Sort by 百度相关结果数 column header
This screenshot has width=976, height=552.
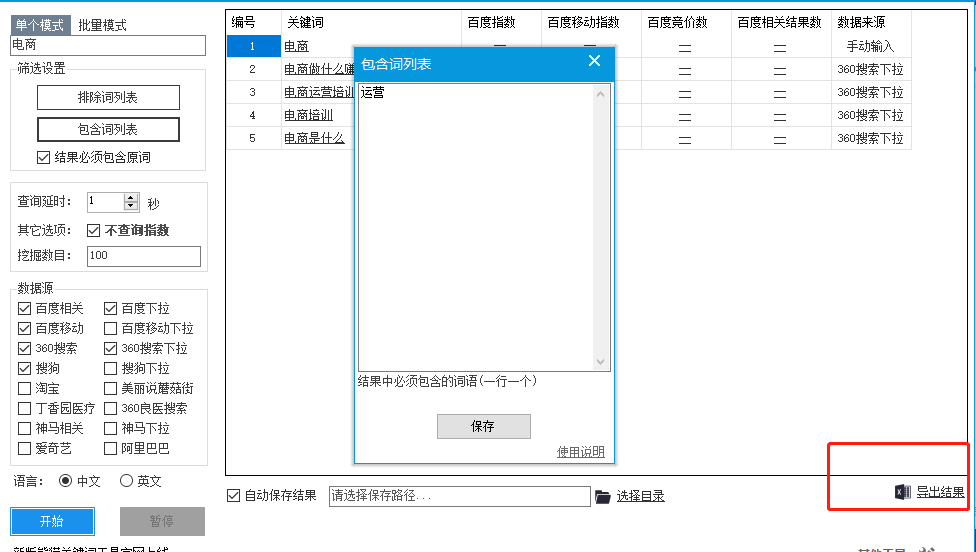coord(781,22)
